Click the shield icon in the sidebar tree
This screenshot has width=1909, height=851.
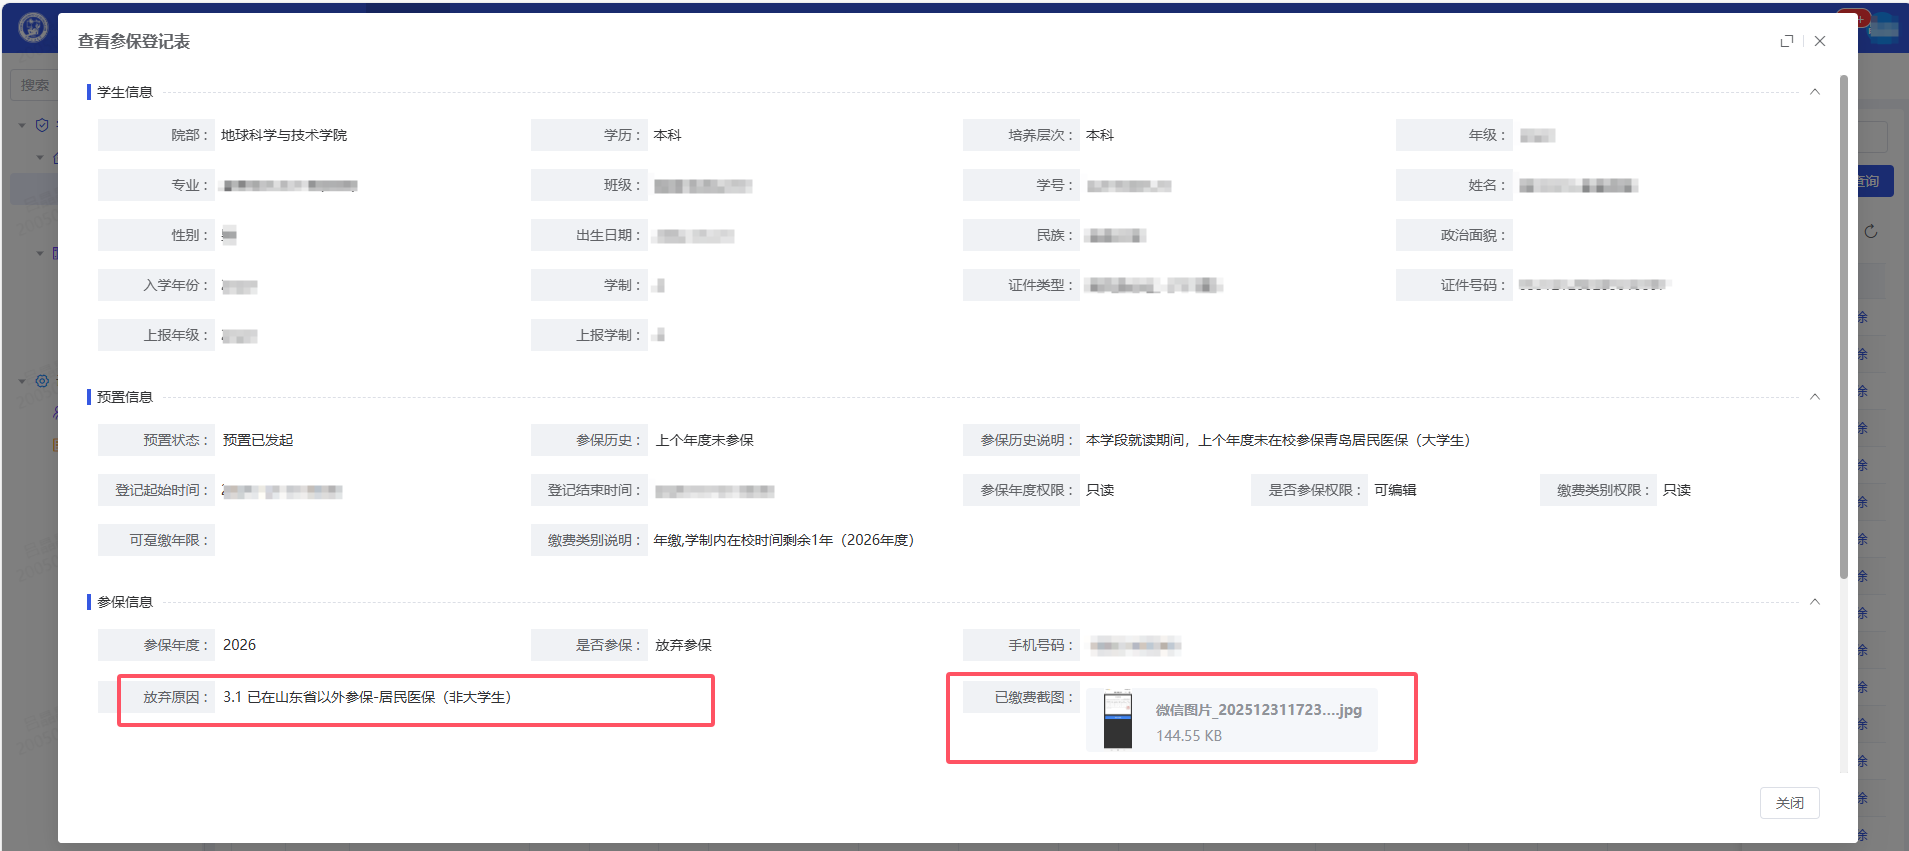click(x=42, y=125)
